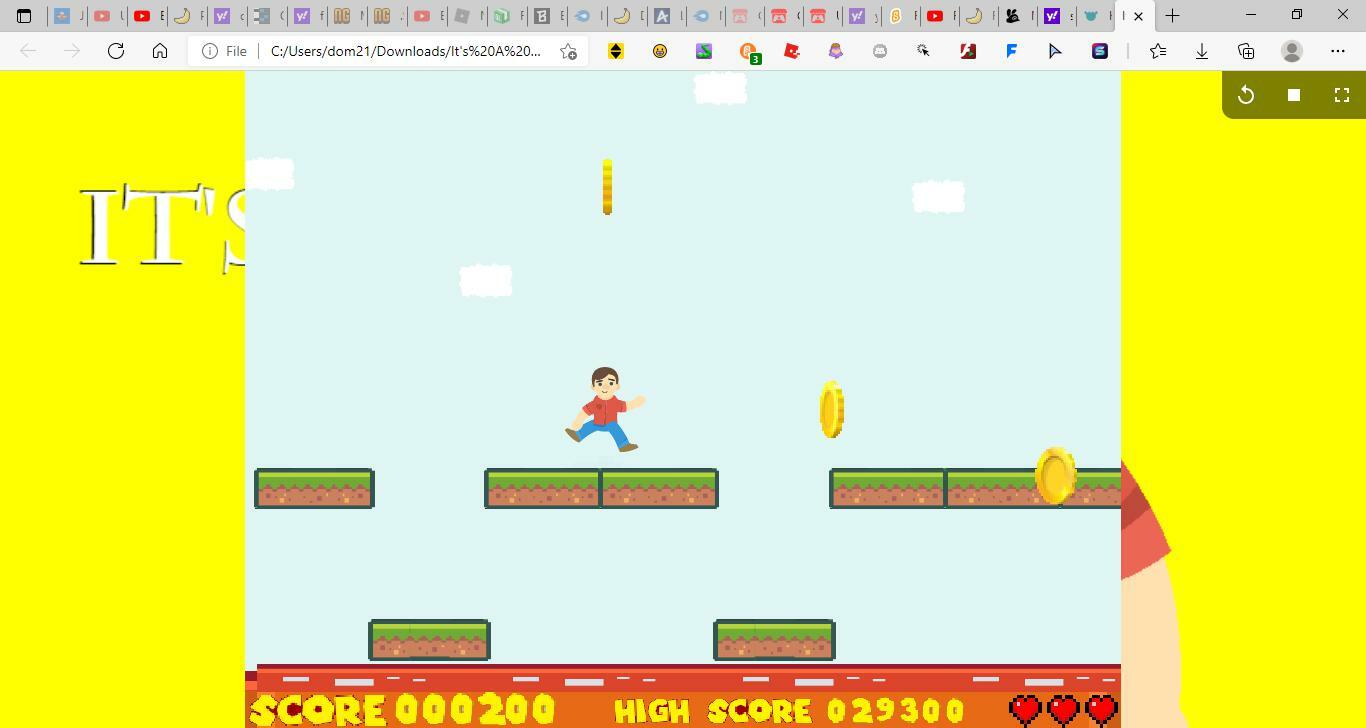Add this page to favorites
This screenshot has width=1366, height=728.
[568, 51]
